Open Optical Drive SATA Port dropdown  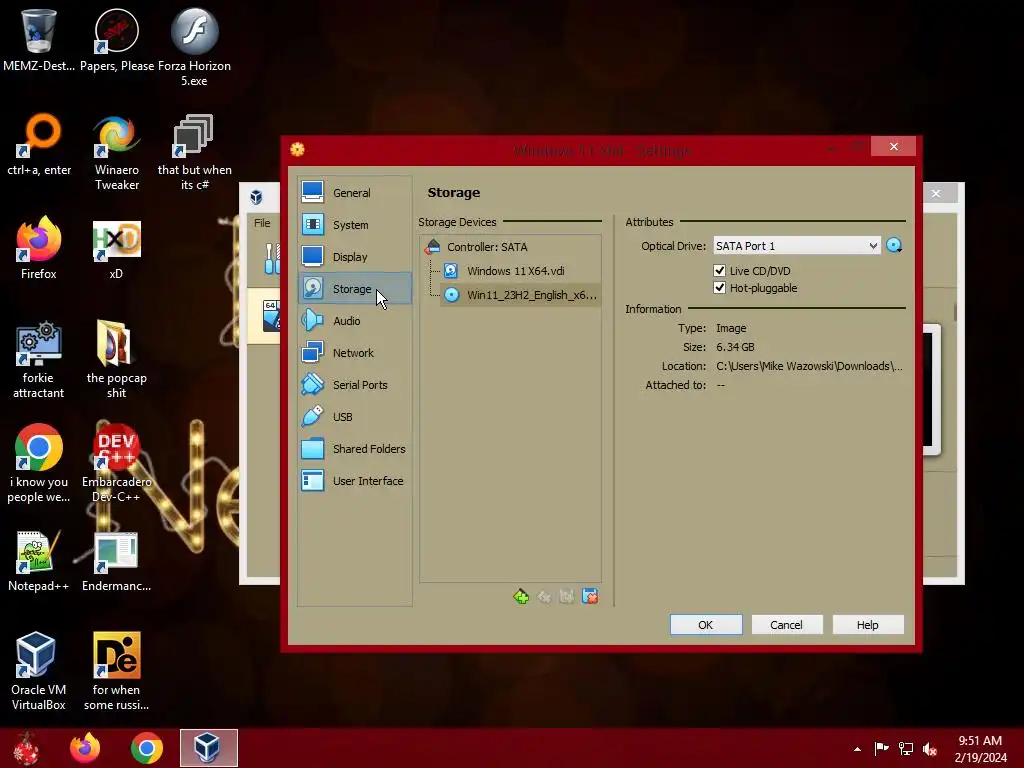click(x=797, y=246)
